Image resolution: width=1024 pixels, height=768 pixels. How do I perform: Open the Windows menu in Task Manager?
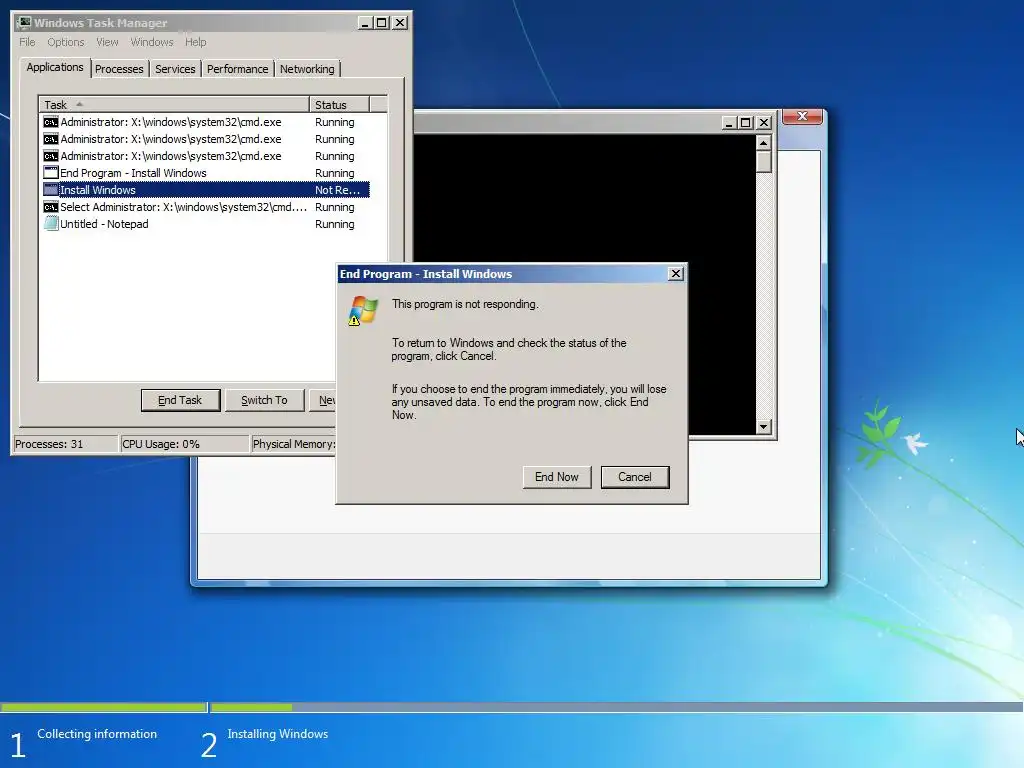tap(152, 42)
